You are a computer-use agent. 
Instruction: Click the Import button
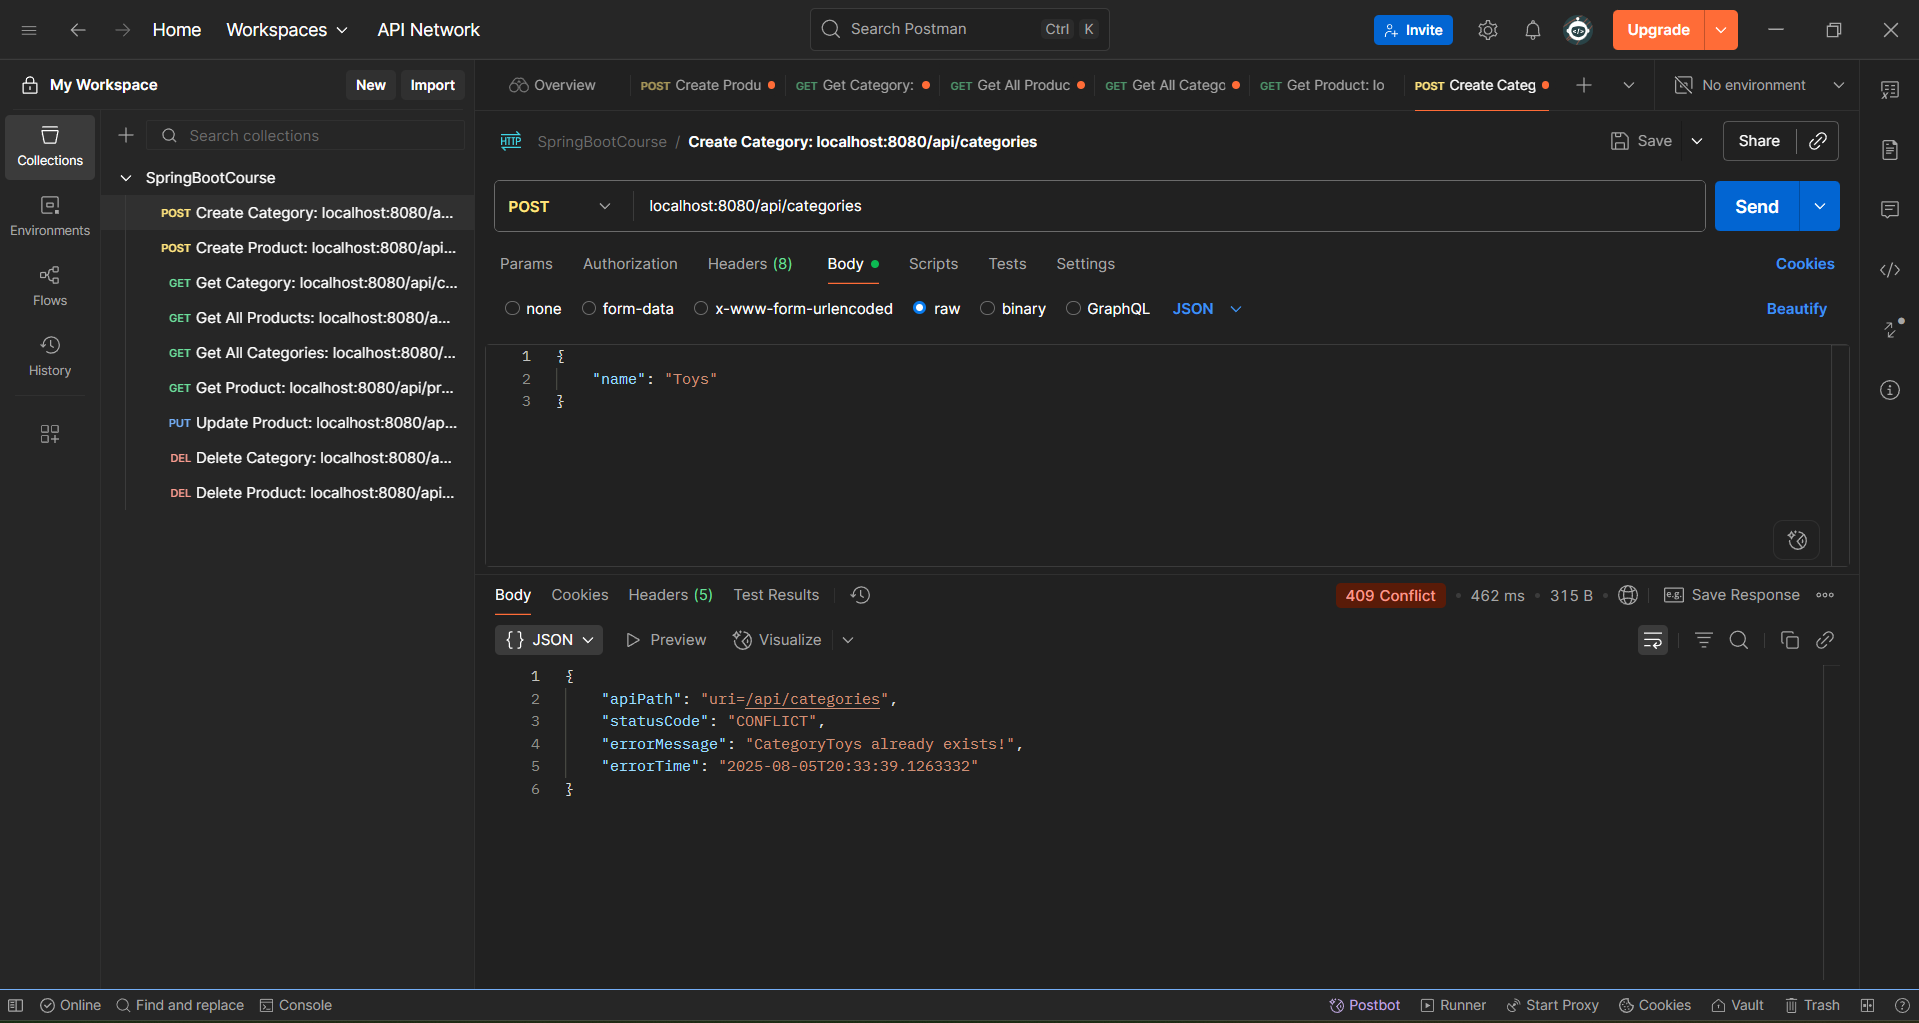[x=432, y=85]
